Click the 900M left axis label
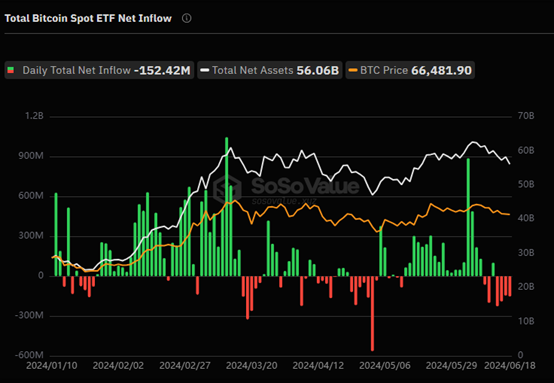This screenshot has width=554, height=383. pos(31,156)
